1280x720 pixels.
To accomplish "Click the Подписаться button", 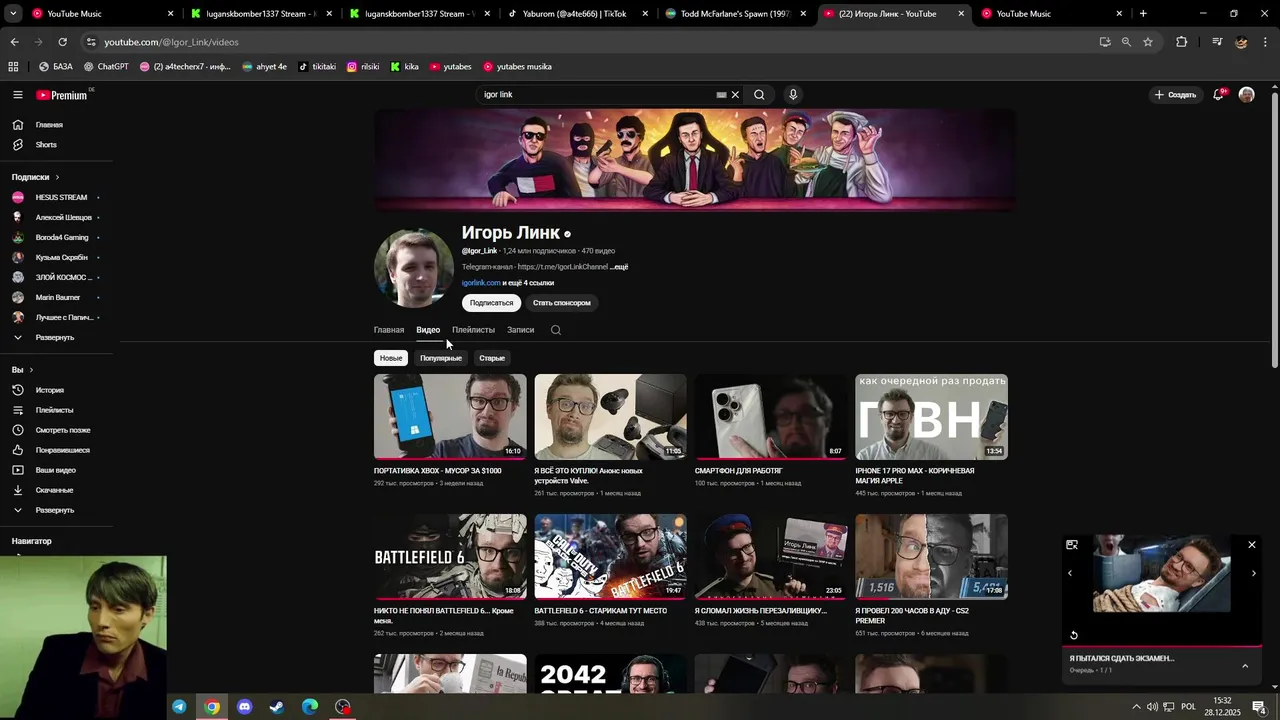I will [x=491, y=303].
